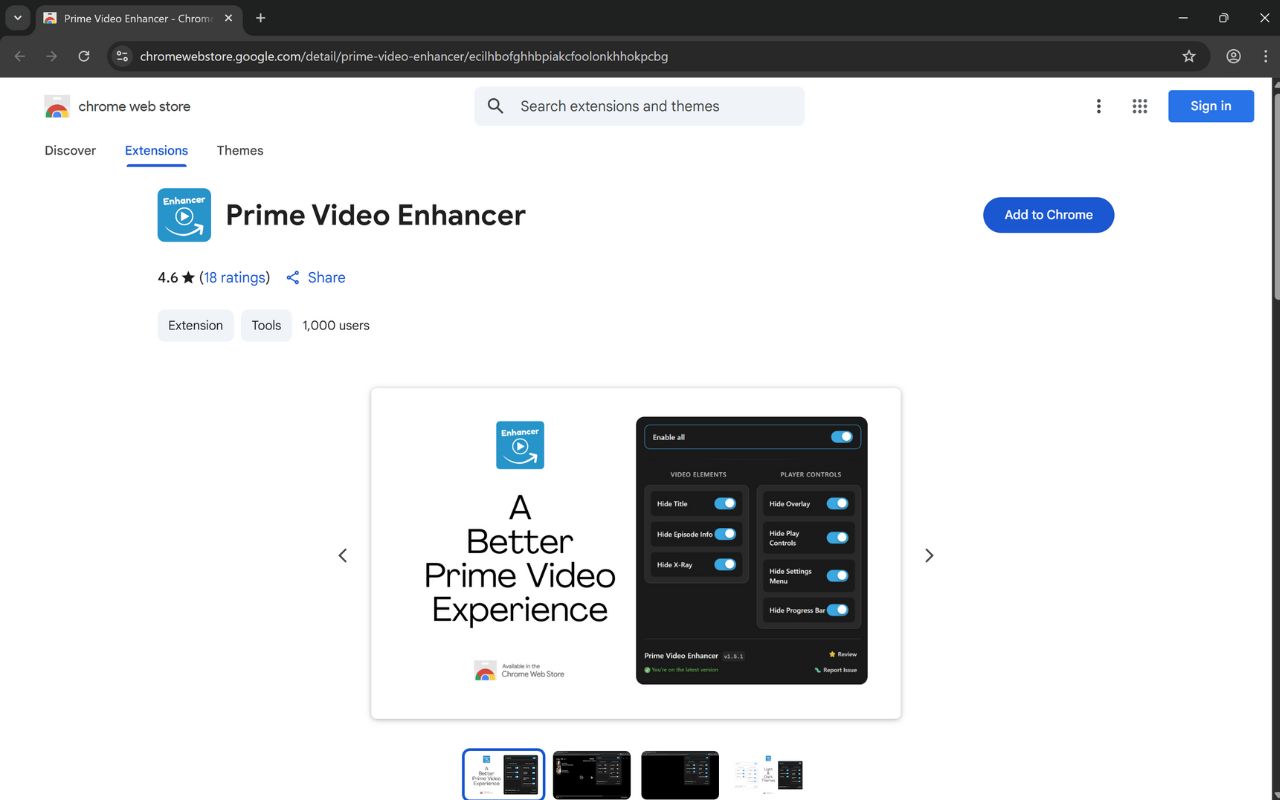This screenshot has width=1280, height=800.
Task: Open the Chrome profile icon
Action: (1233, 56)
